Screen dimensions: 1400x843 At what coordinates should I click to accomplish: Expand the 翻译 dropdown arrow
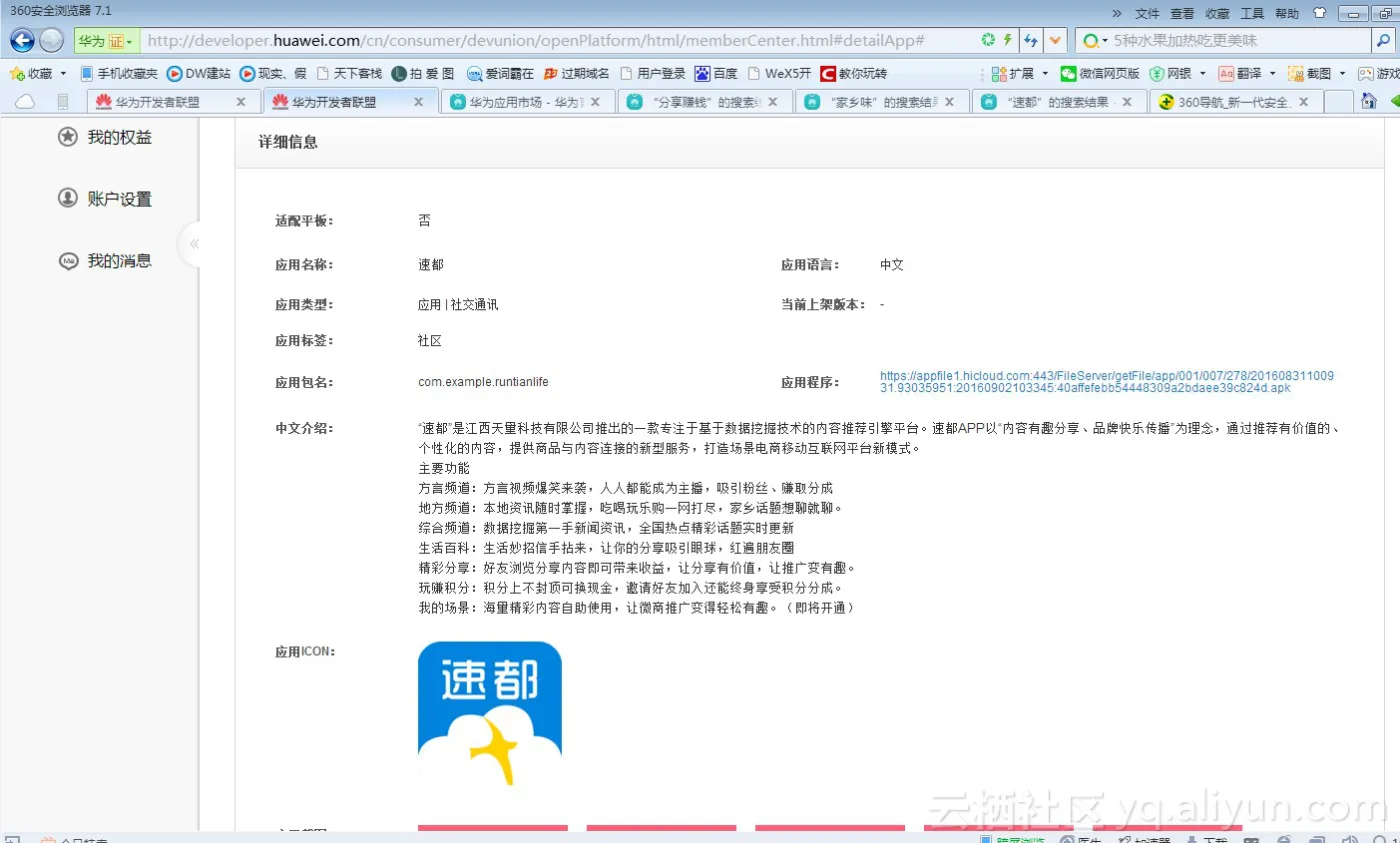point(1272,73)
